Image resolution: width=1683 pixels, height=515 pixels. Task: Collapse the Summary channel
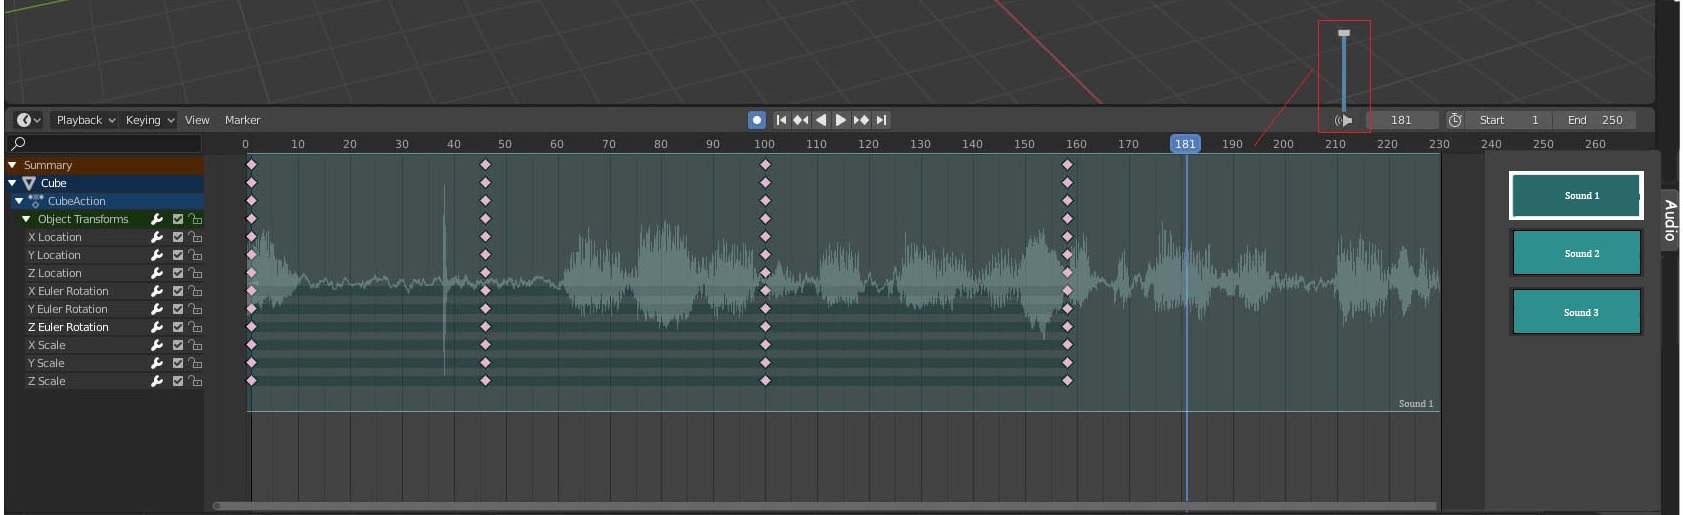[x=13, y=165]
